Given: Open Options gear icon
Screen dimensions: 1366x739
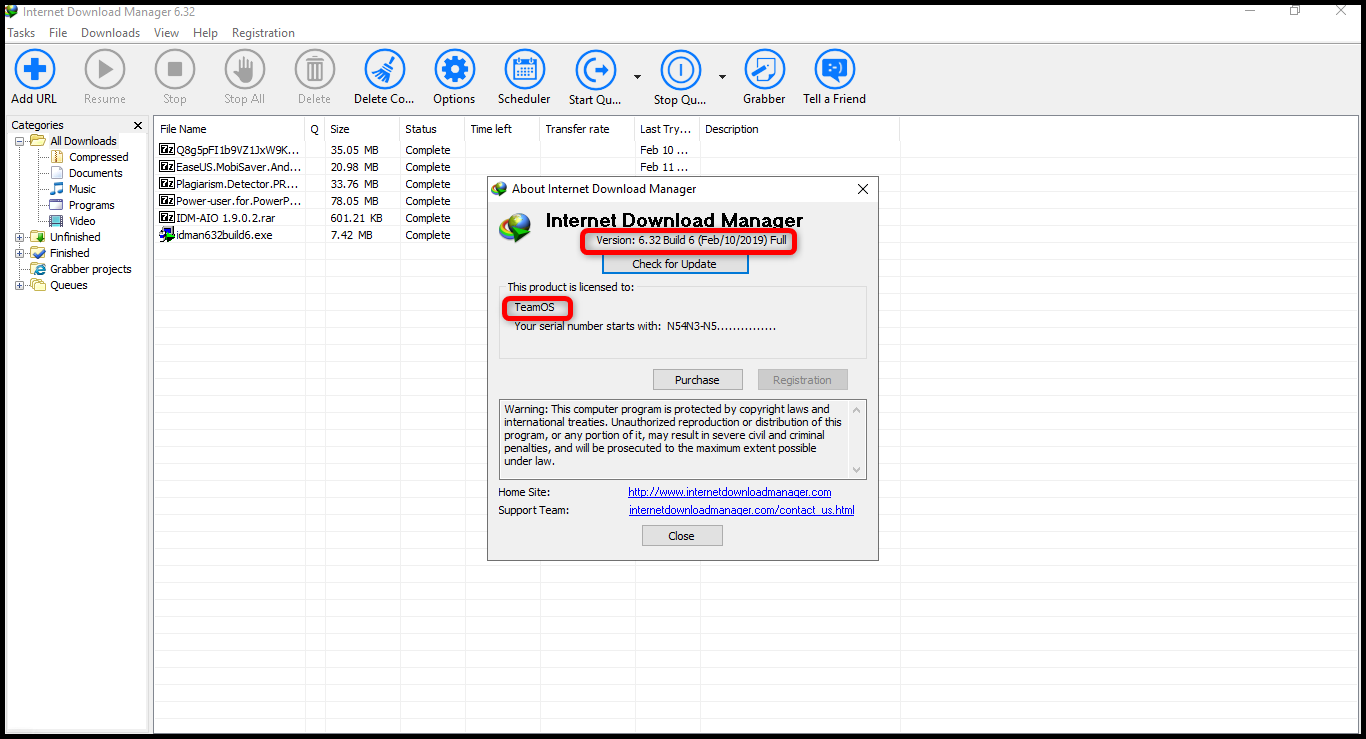Looking at the screenshot, I should [x=455, y=70].
